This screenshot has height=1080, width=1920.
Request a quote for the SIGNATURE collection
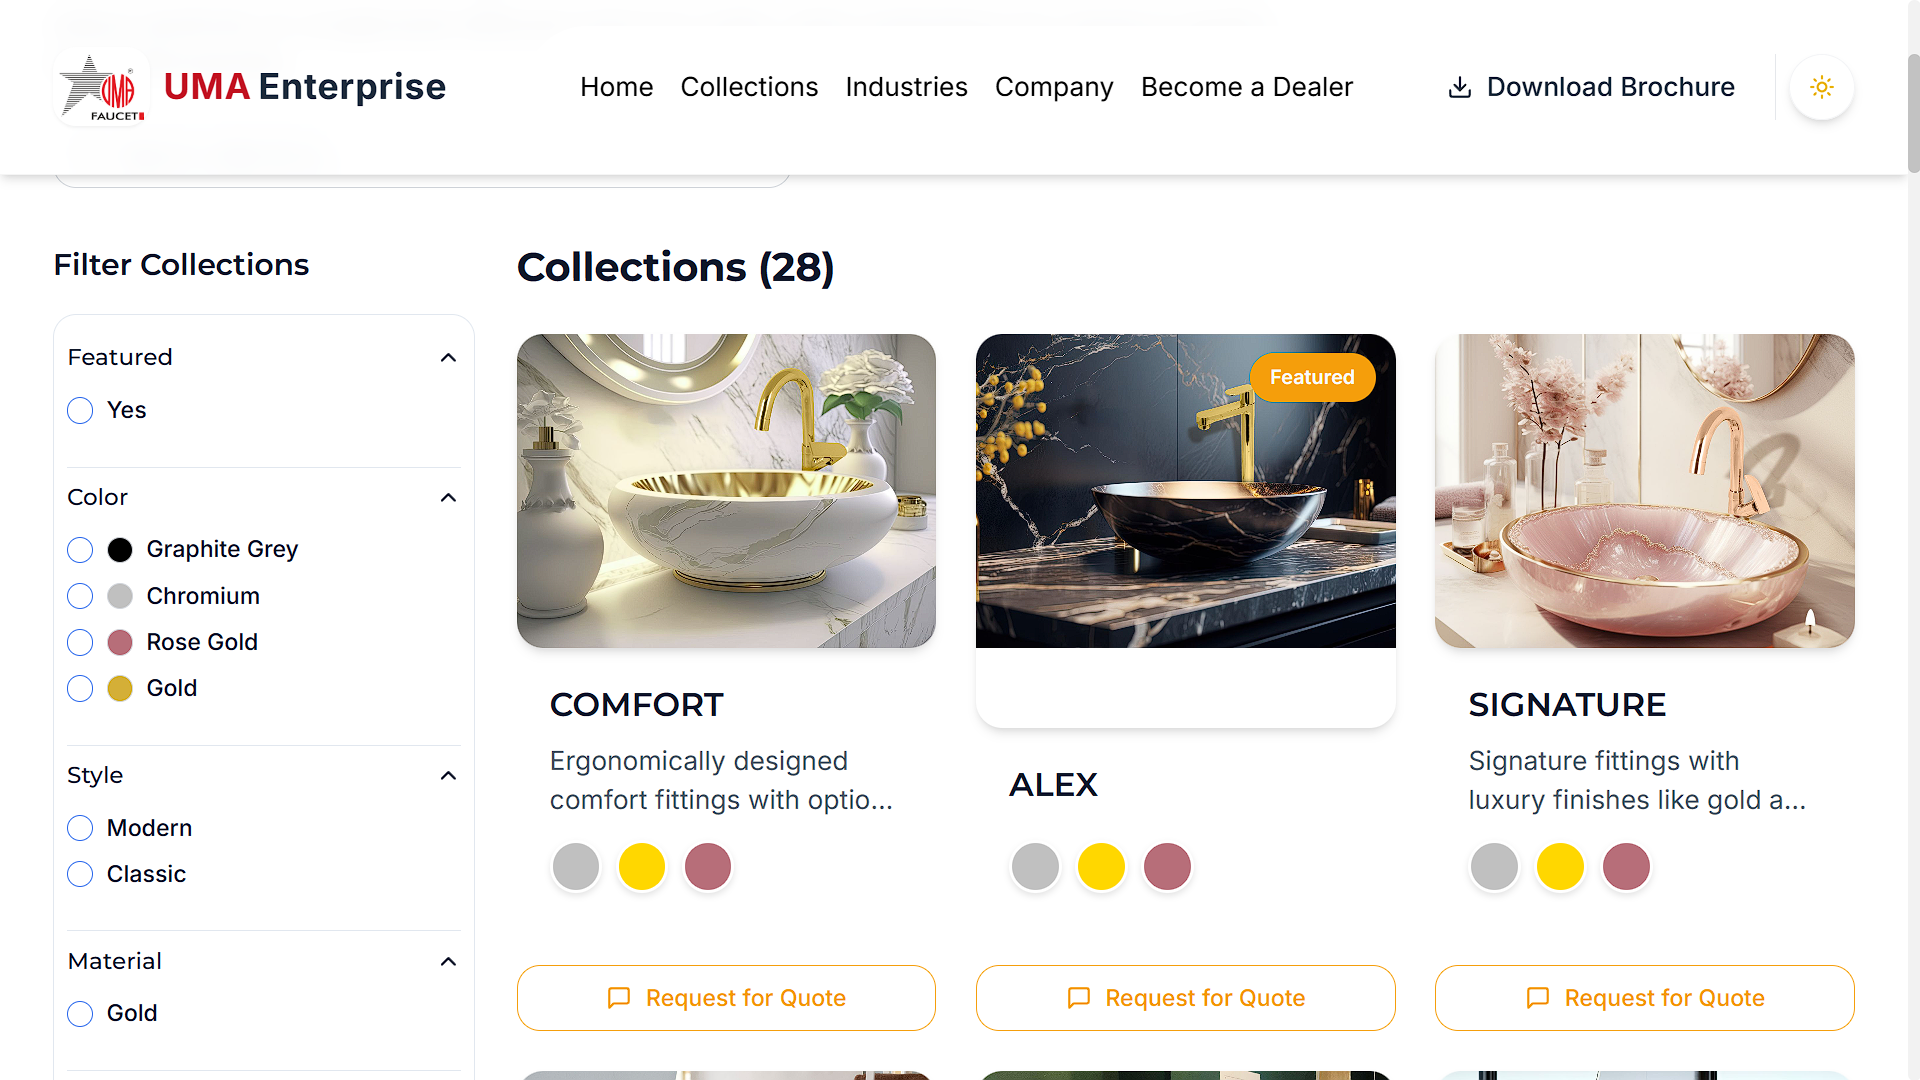pos(1644,998)
